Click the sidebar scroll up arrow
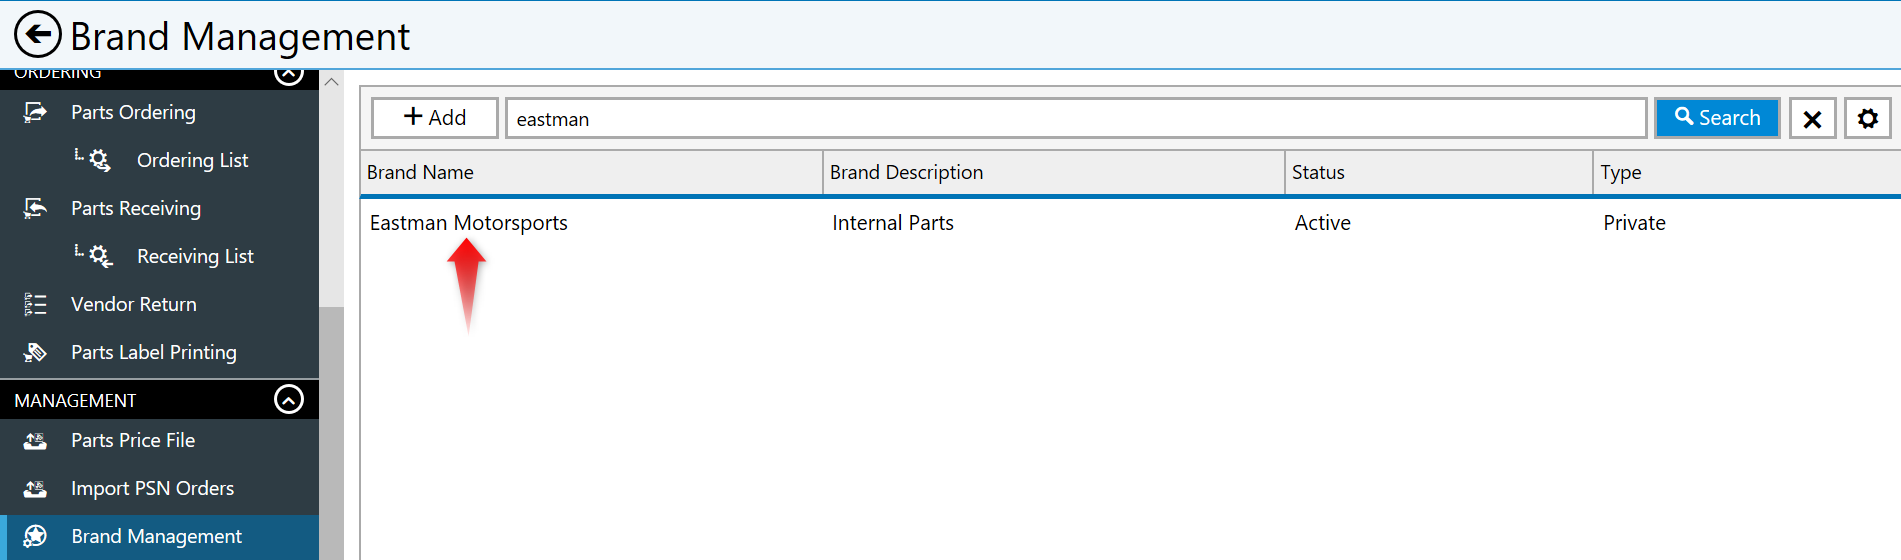Viewport: 1901px width, 560px height. coord(332,82)
